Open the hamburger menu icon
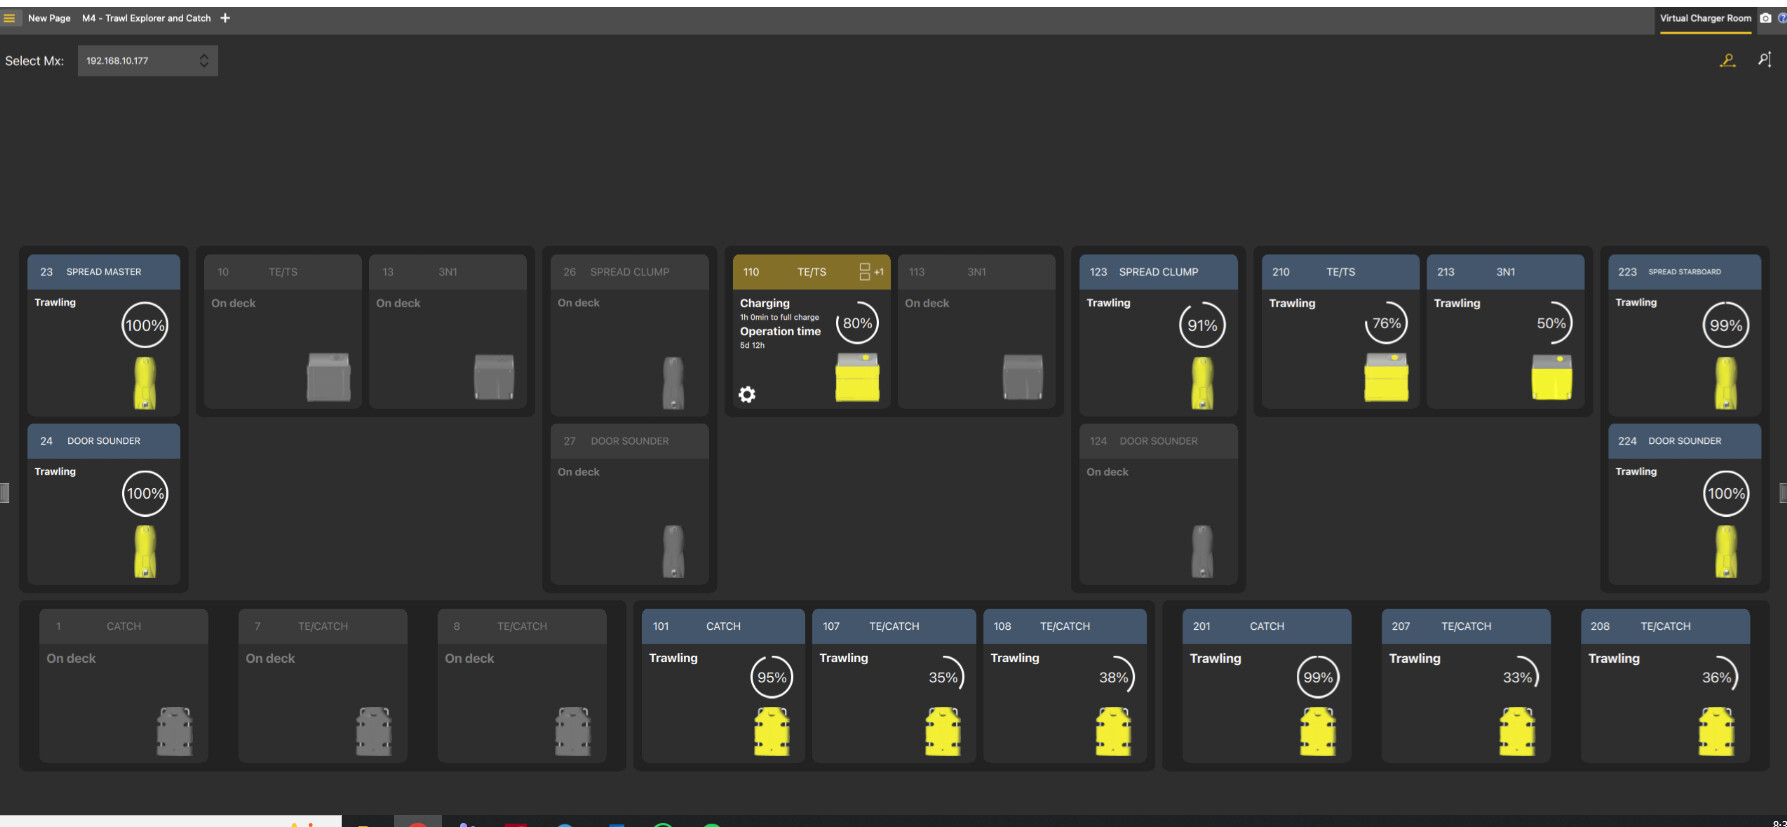This screenshot has height=827, width=1787. click(10, 18)
